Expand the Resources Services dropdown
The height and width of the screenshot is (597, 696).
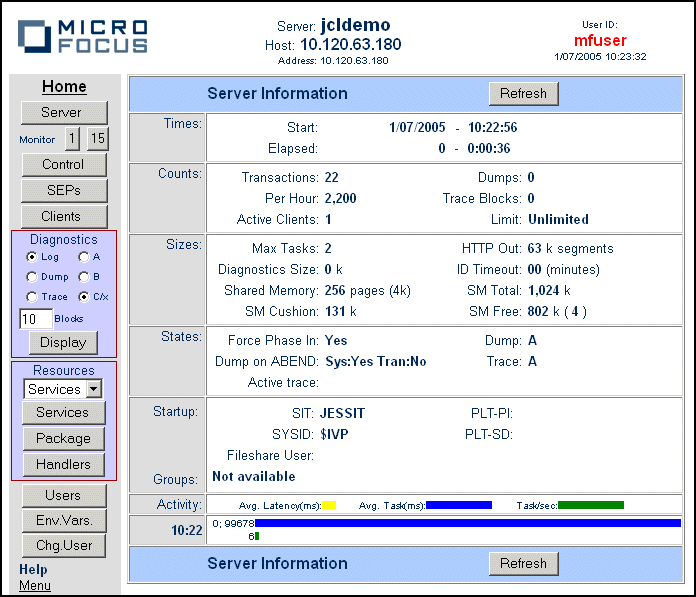coord(94,389)
